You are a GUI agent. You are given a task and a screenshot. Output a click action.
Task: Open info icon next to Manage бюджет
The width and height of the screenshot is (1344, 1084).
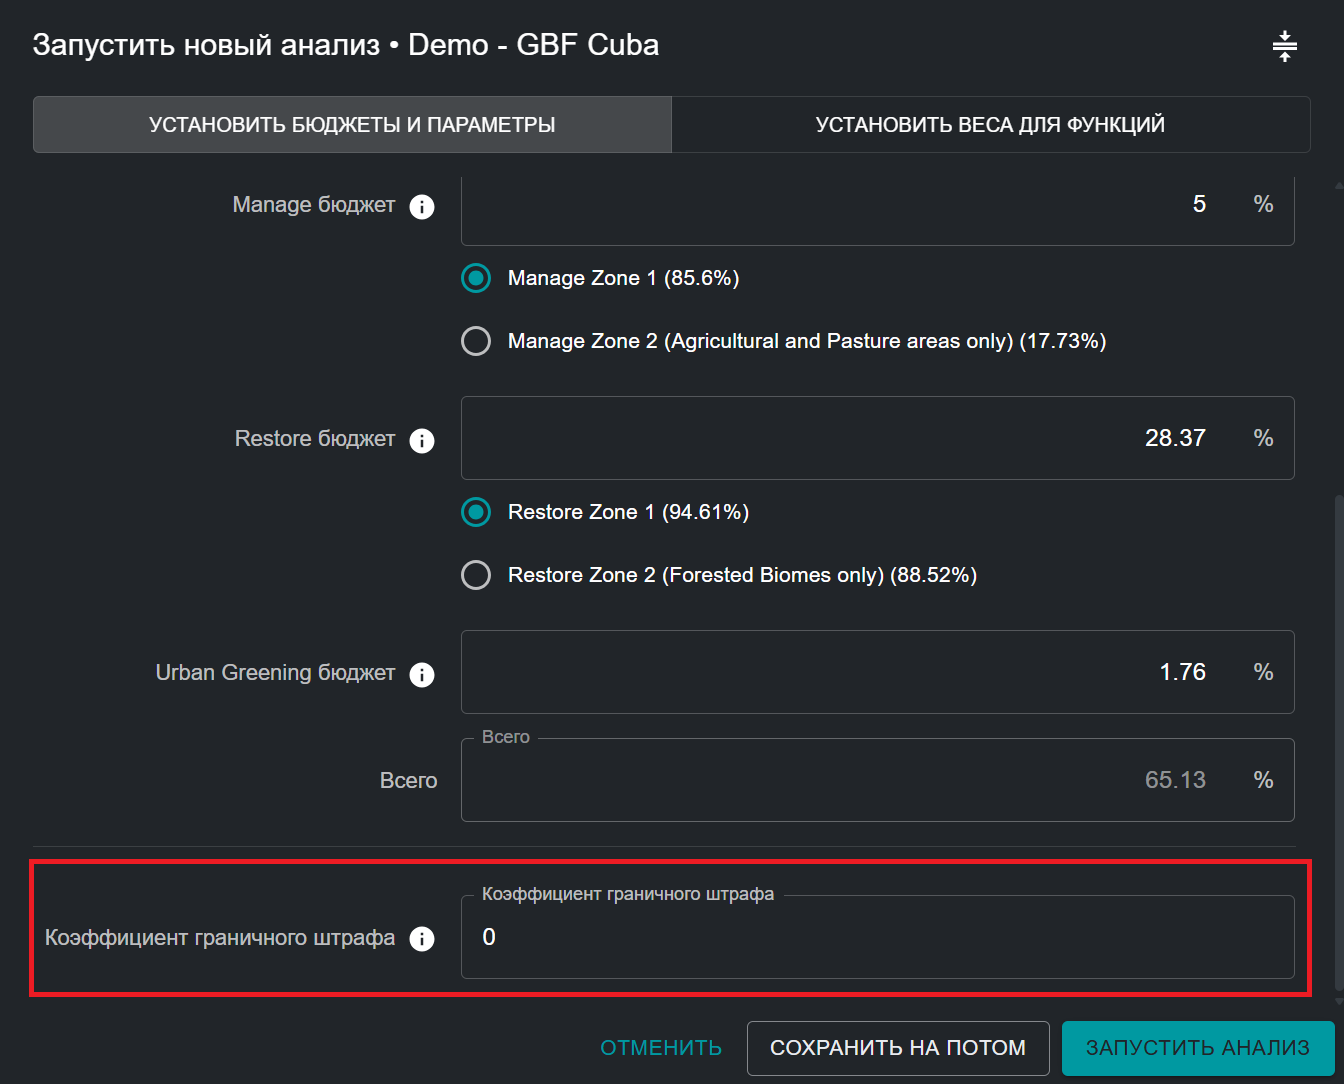(x=422, y=207)
